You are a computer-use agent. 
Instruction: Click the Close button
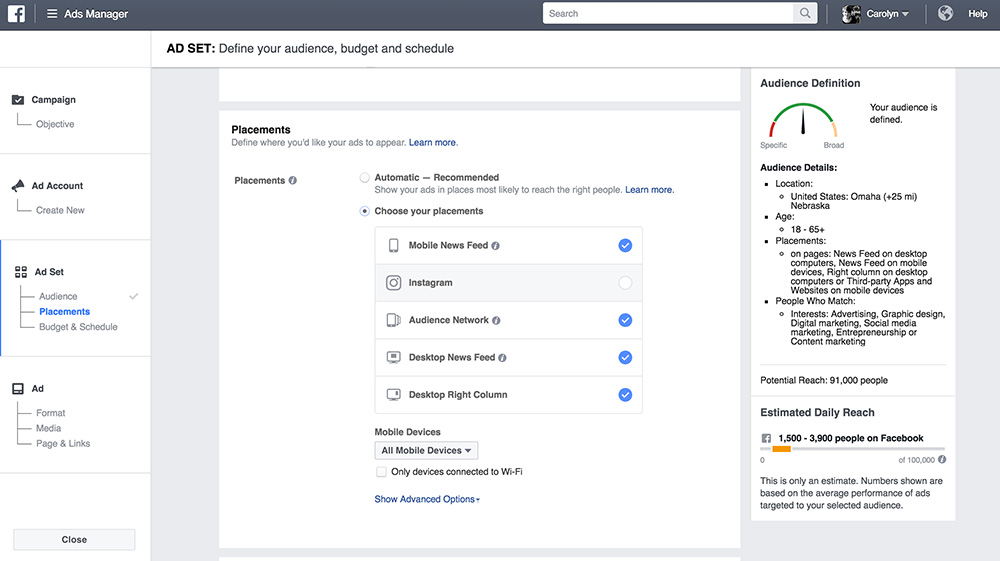pyautogui.click(x=74, y=539)
